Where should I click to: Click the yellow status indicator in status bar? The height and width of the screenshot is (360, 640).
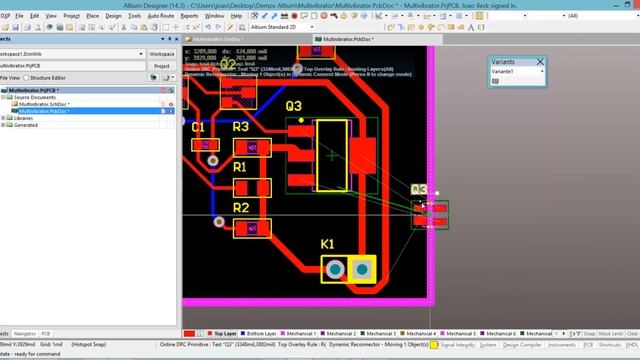[433, 345]
